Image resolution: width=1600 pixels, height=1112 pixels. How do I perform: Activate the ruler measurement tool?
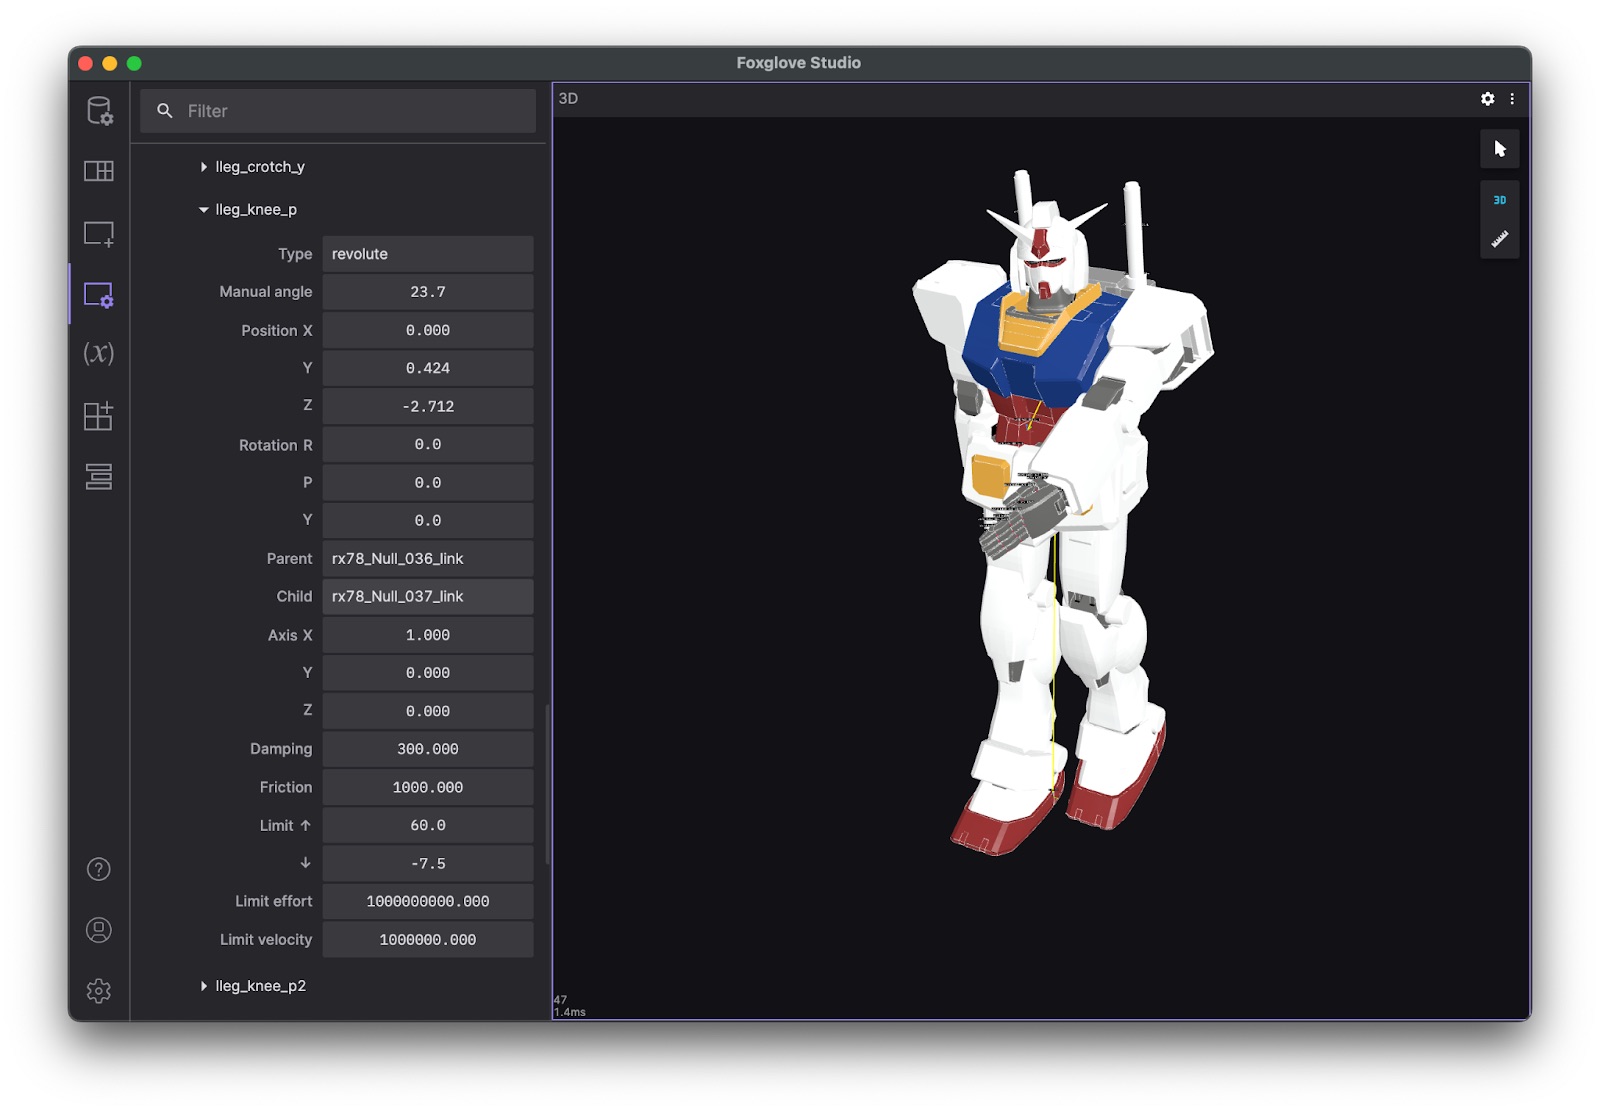pos(1499,239)
